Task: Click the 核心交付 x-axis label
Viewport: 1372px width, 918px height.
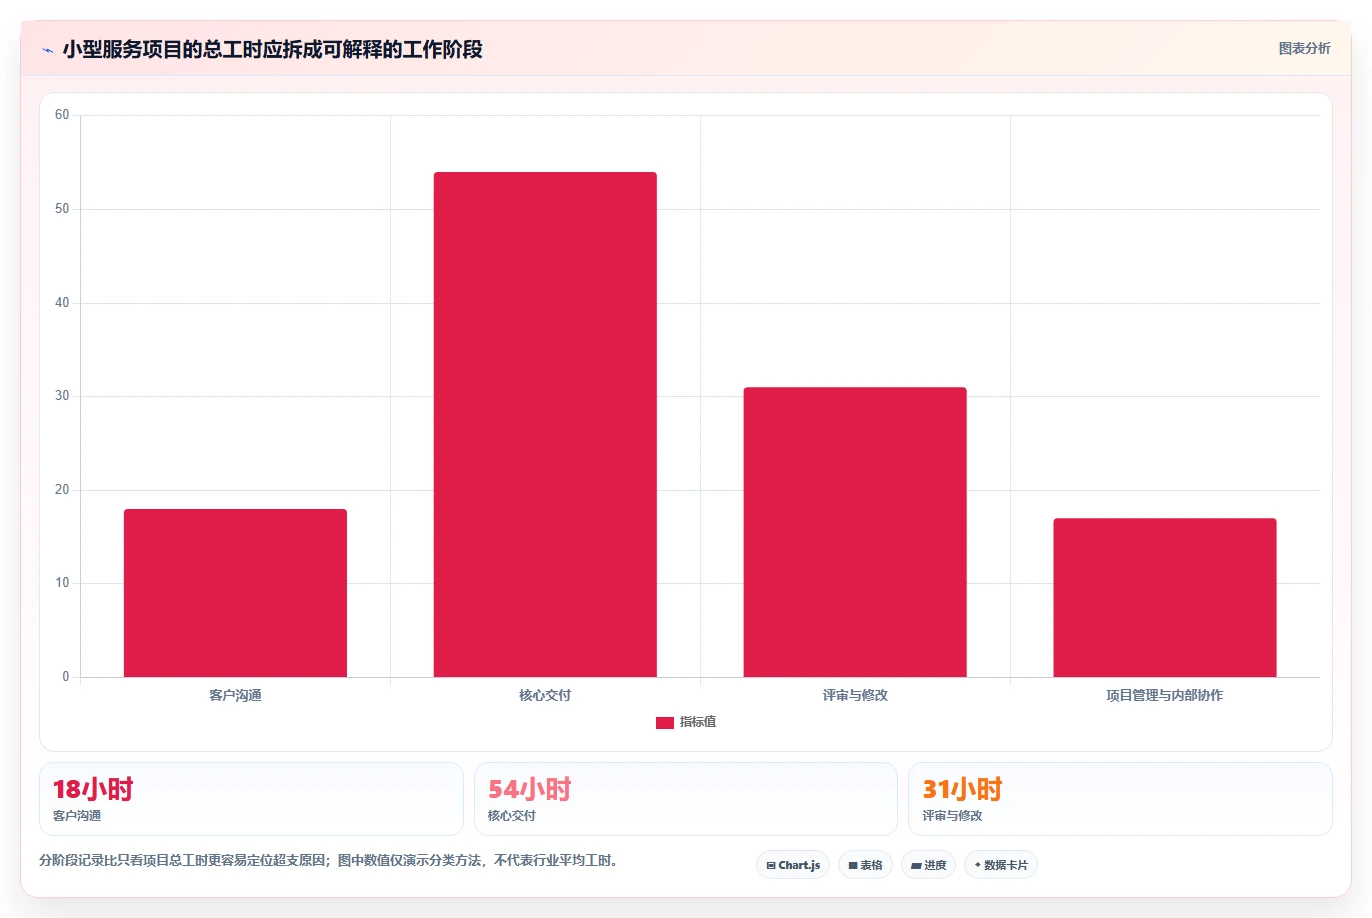Action: point(545,695)
